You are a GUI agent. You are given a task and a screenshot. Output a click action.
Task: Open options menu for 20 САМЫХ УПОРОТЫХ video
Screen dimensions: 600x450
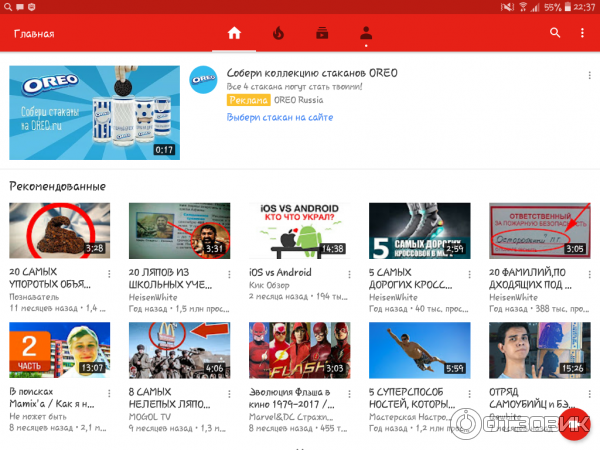point(109,273)
